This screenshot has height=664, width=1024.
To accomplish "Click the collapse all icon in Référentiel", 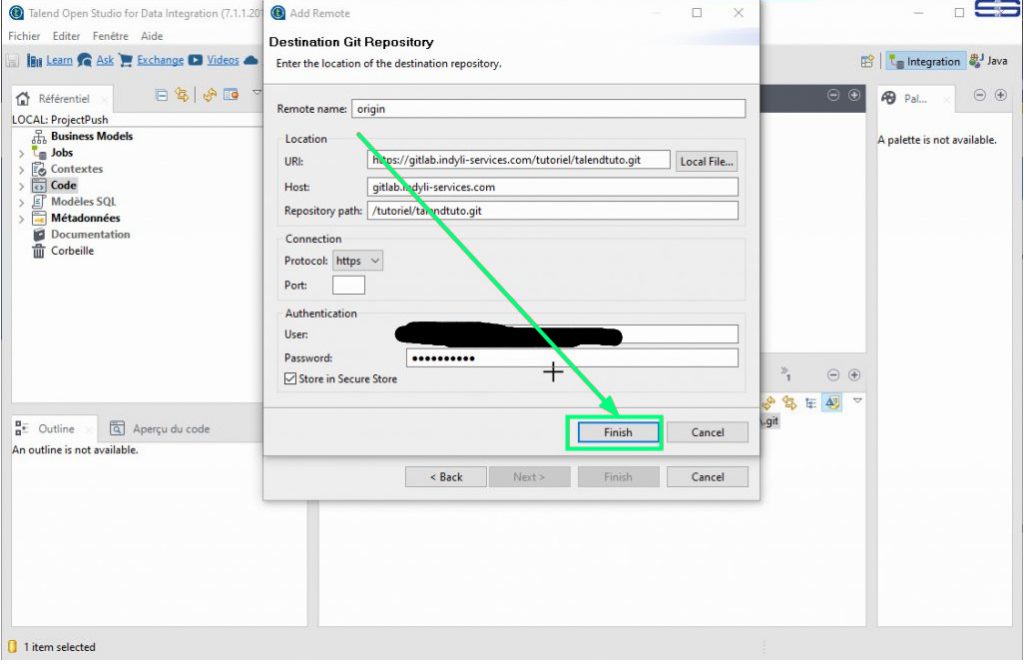I will pos(161,95).
